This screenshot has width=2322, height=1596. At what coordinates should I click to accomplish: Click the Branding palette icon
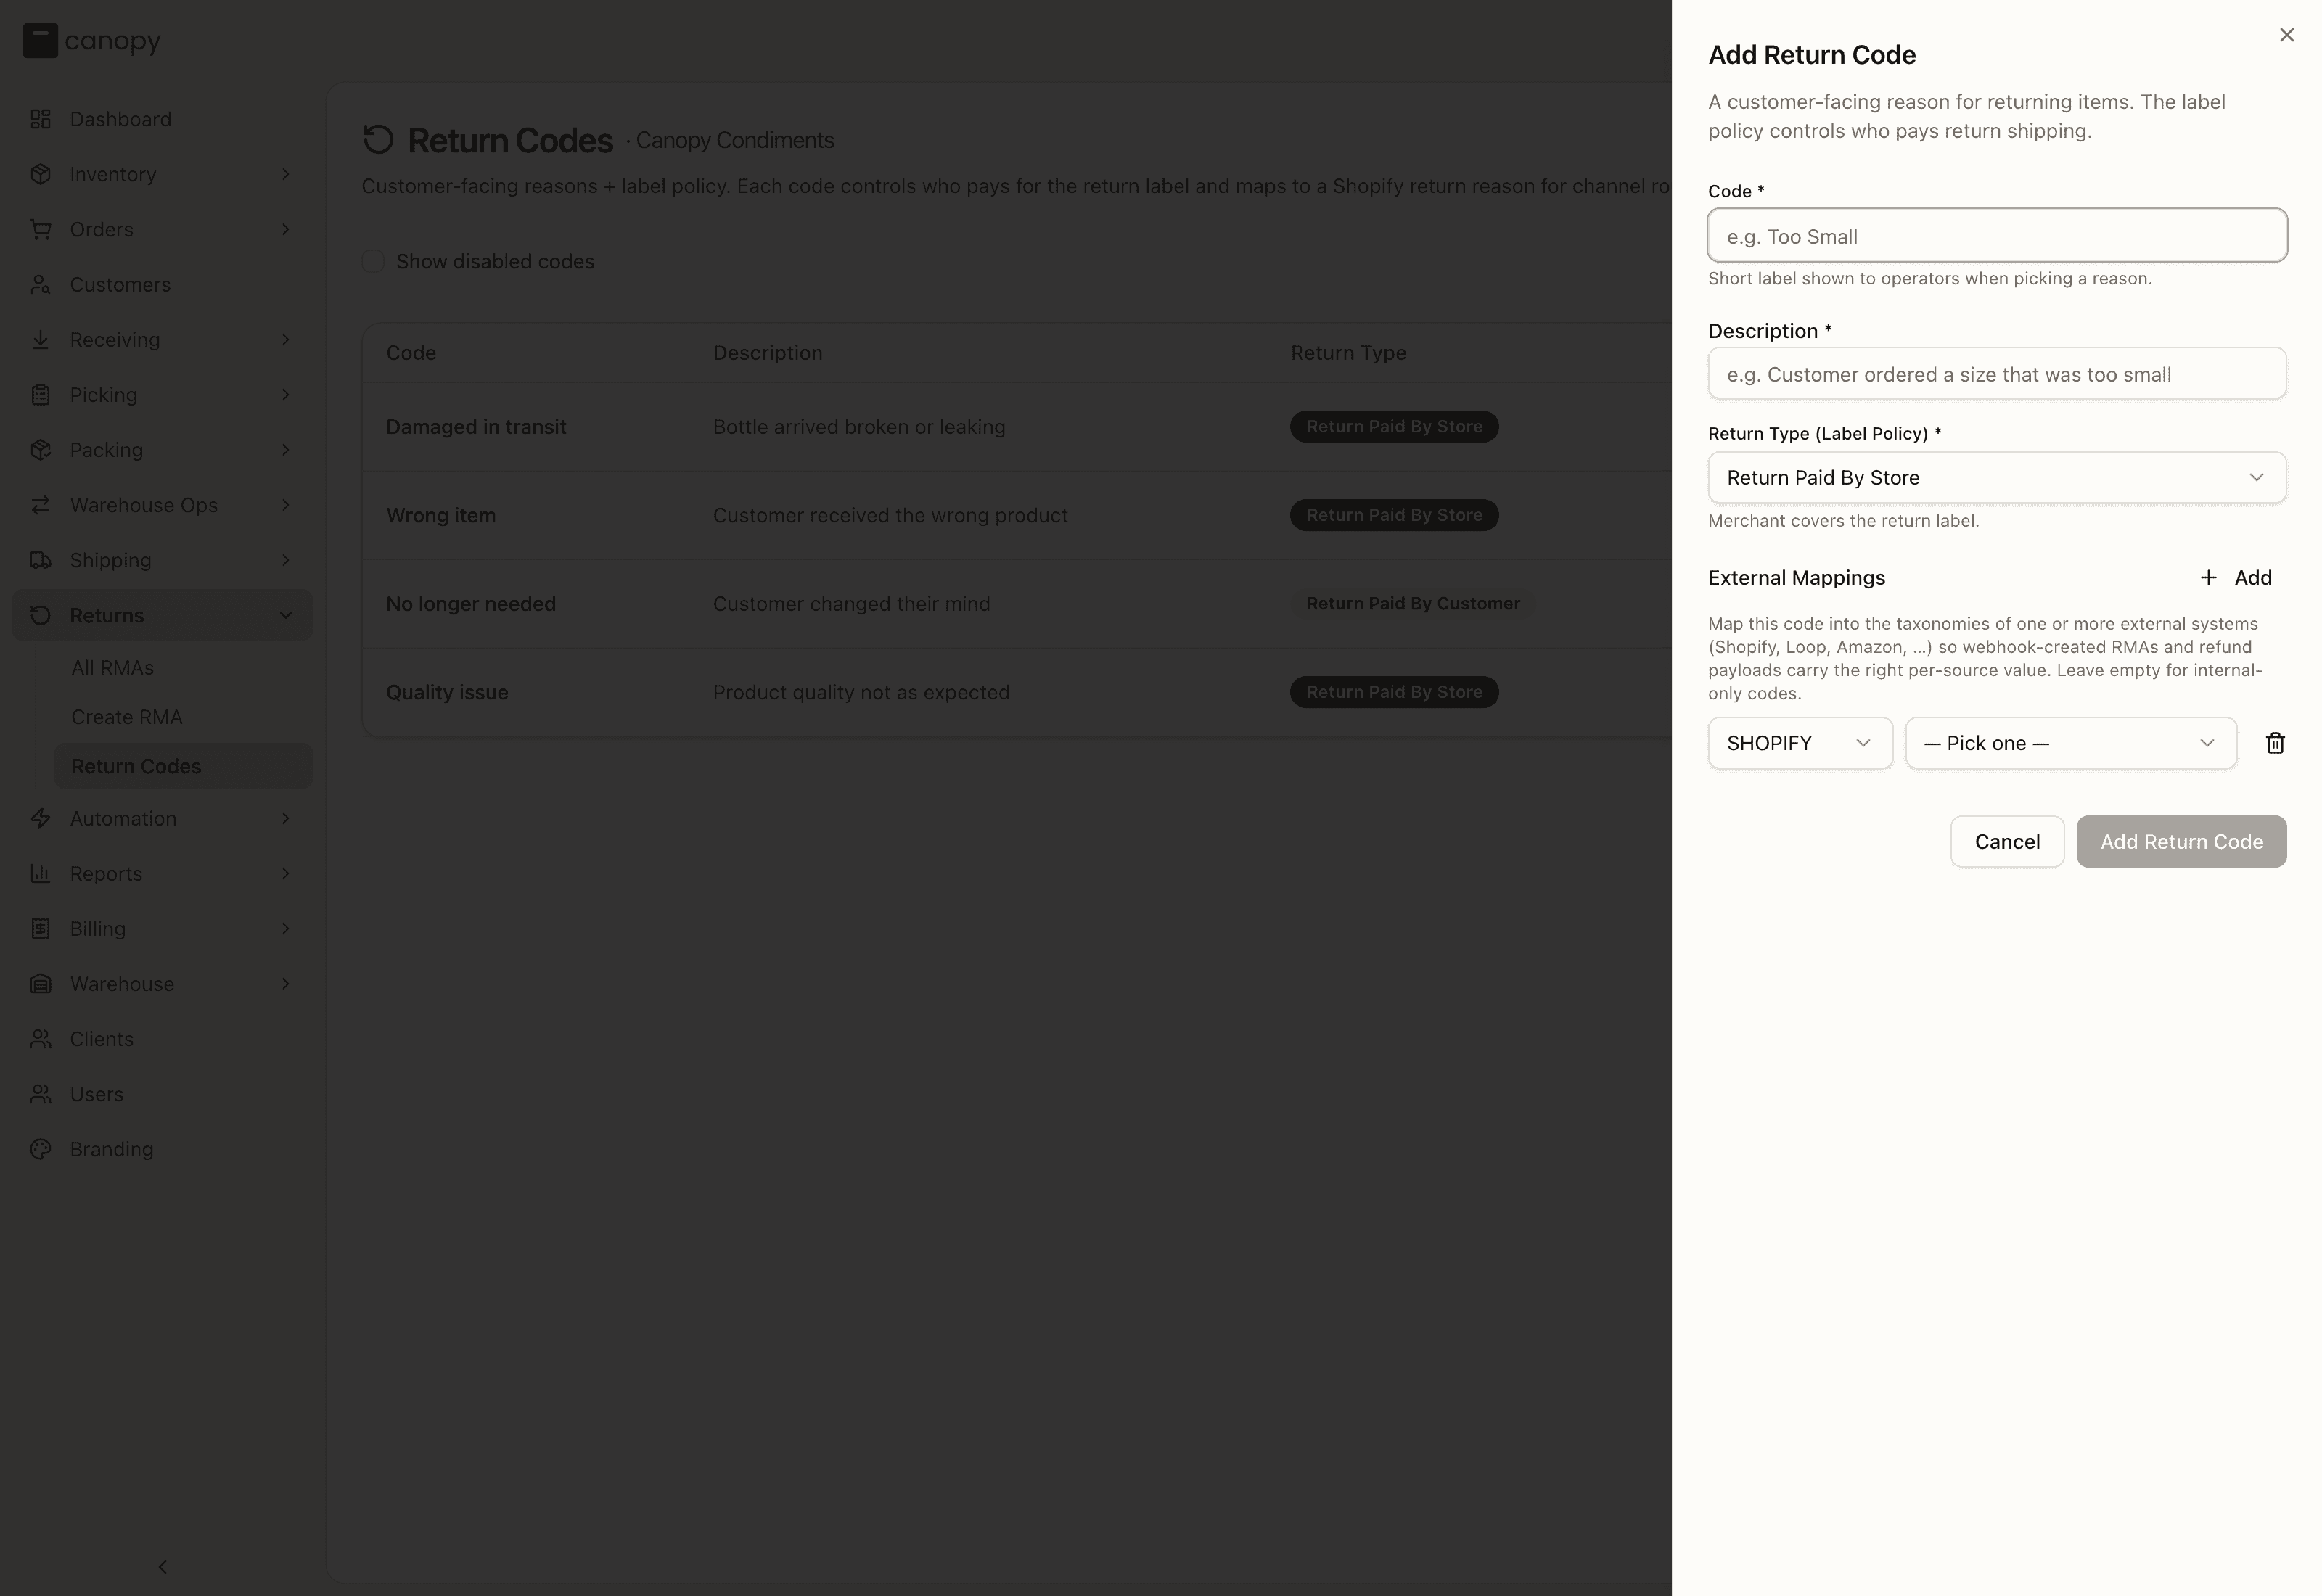[40, 1149]
